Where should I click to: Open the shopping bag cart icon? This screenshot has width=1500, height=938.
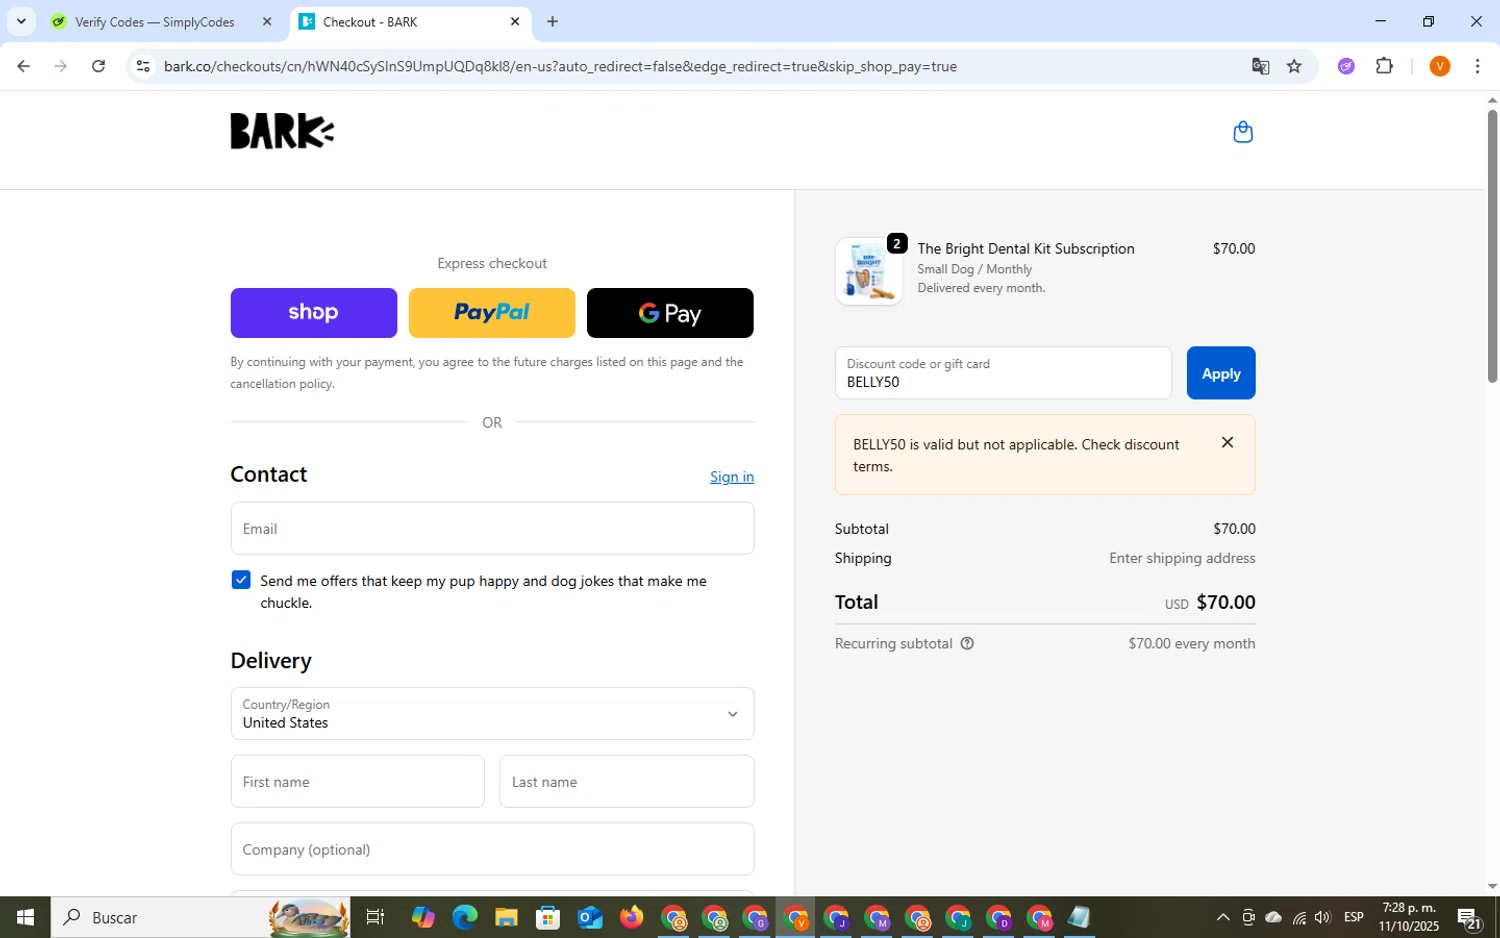pos(1243,132)
